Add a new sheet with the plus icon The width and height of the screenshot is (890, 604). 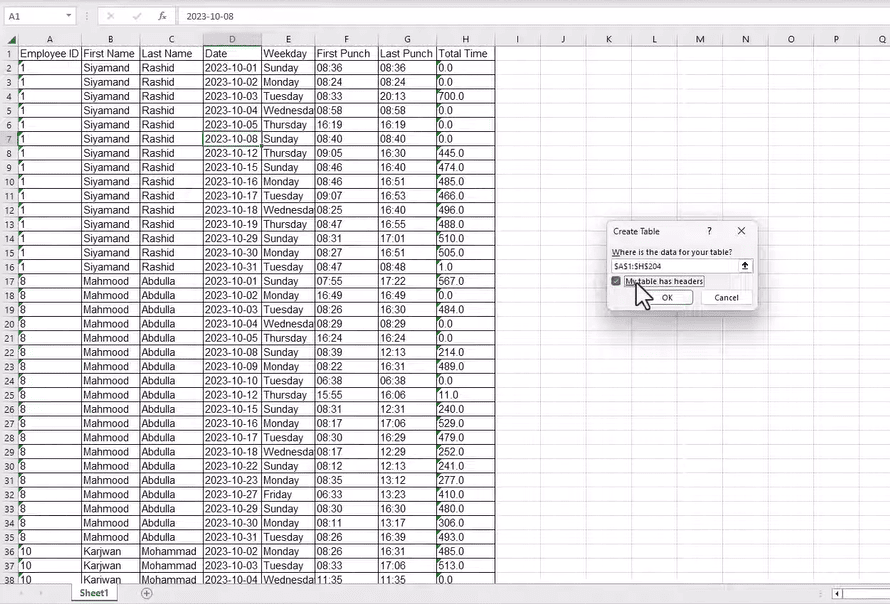tap(147, 593)
